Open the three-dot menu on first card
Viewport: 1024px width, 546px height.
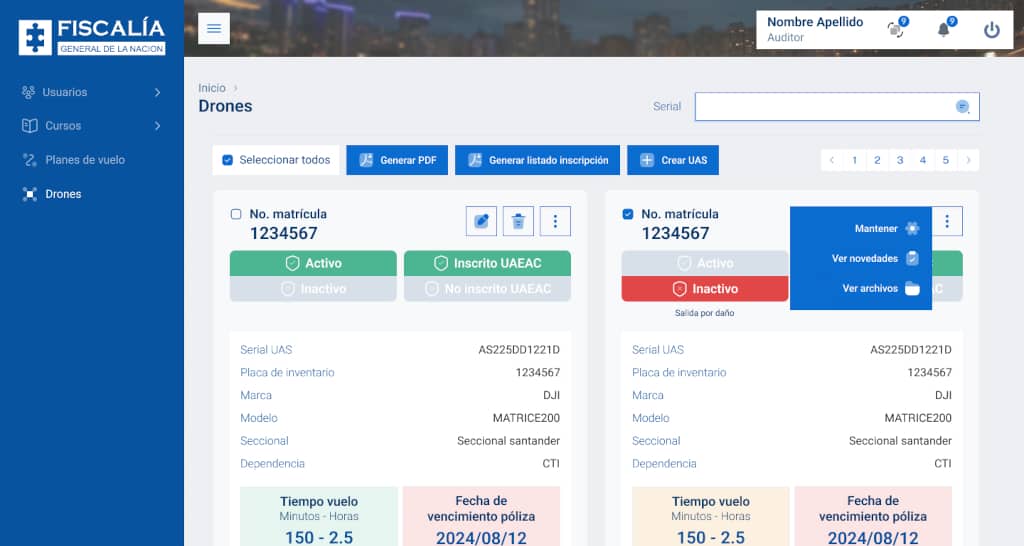[x=555, y=221]
